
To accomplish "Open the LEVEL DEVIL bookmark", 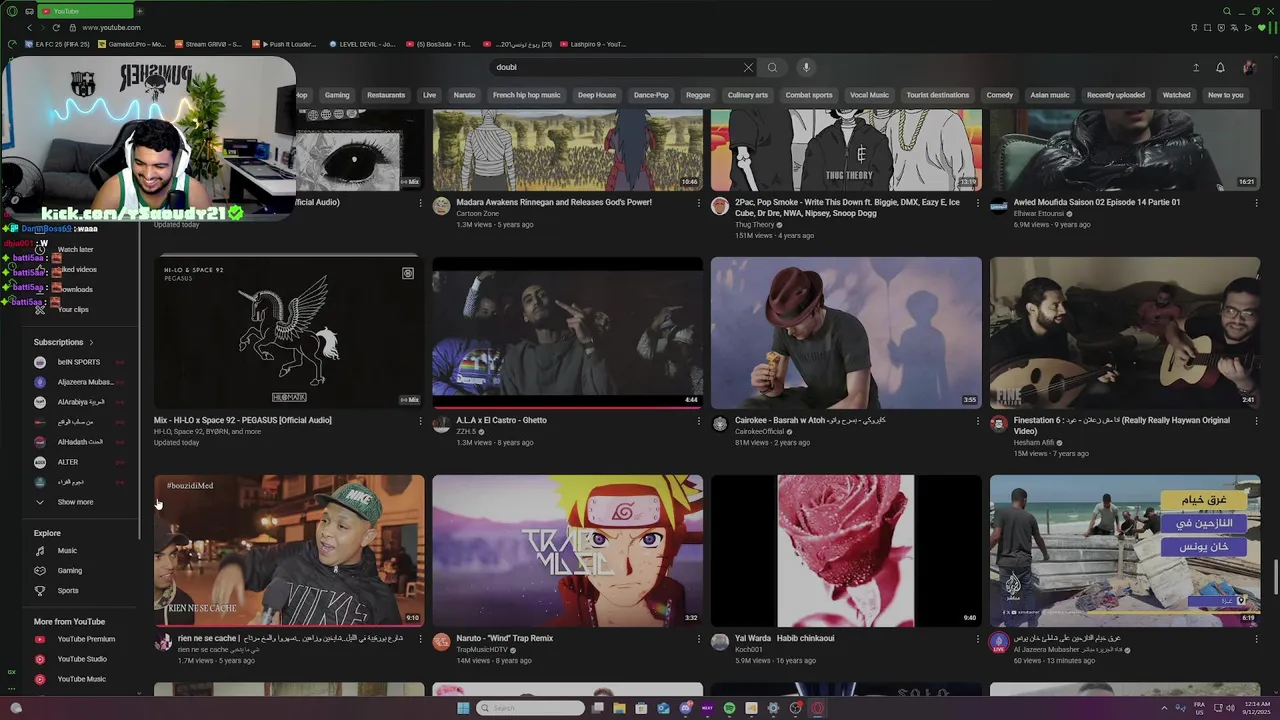I will point(362,44).
